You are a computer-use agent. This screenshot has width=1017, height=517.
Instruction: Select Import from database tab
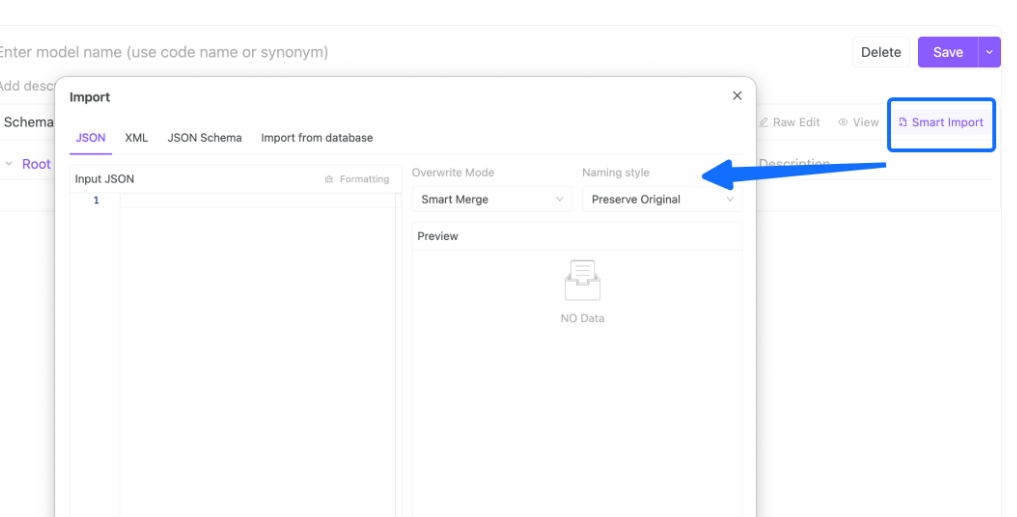click(317, 138)
